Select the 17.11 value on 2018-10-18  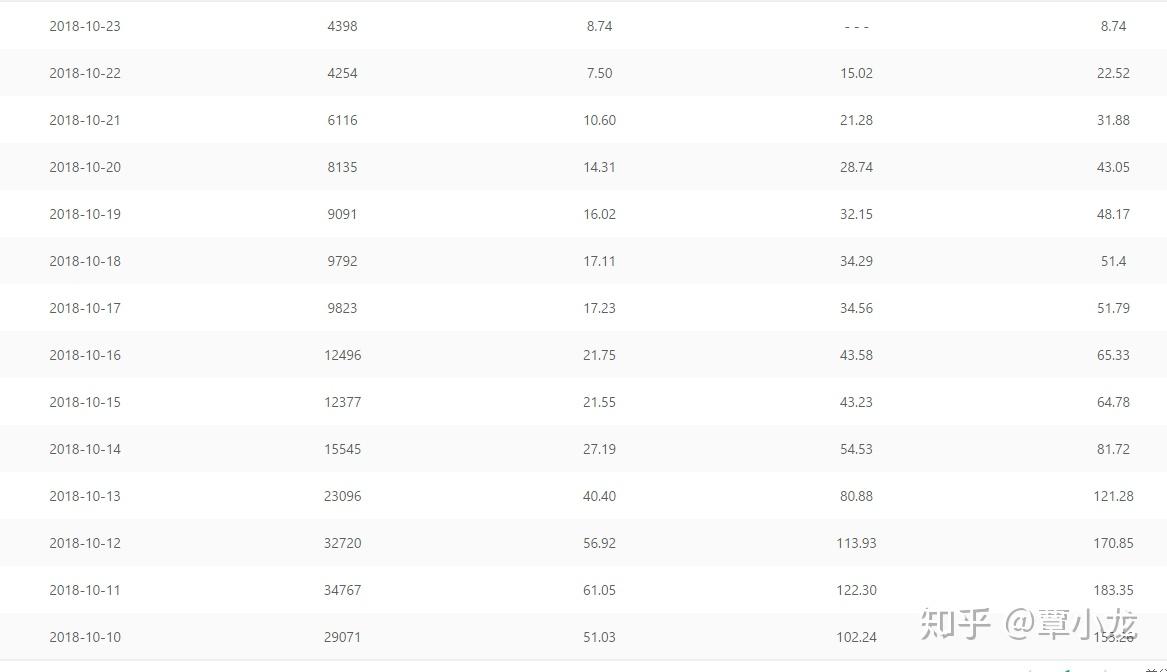[599, 261]
